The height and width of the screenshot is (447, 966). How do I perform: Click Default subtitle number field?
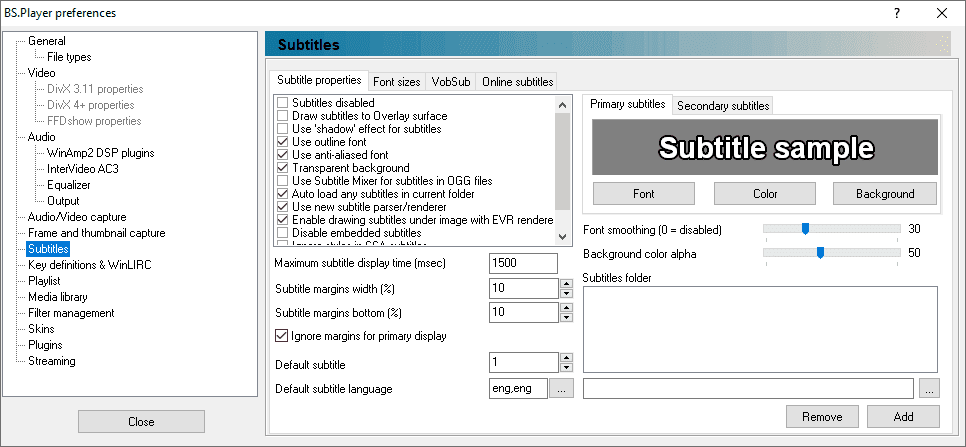pyautogui.click(x=524, y=362)
